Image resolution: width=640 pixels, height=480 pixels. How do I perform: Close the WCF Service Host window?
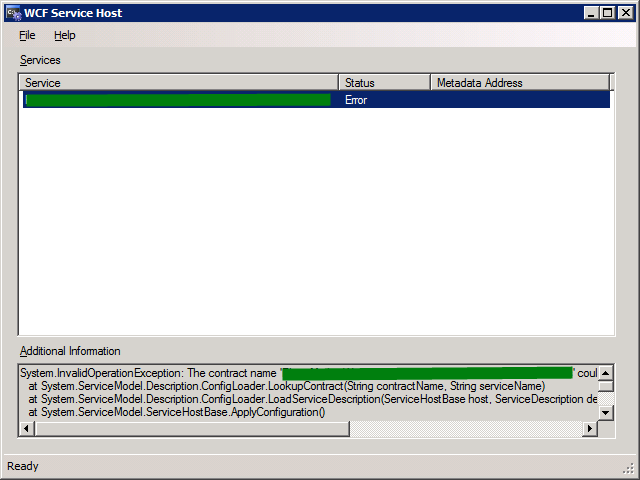click(625, 13)
